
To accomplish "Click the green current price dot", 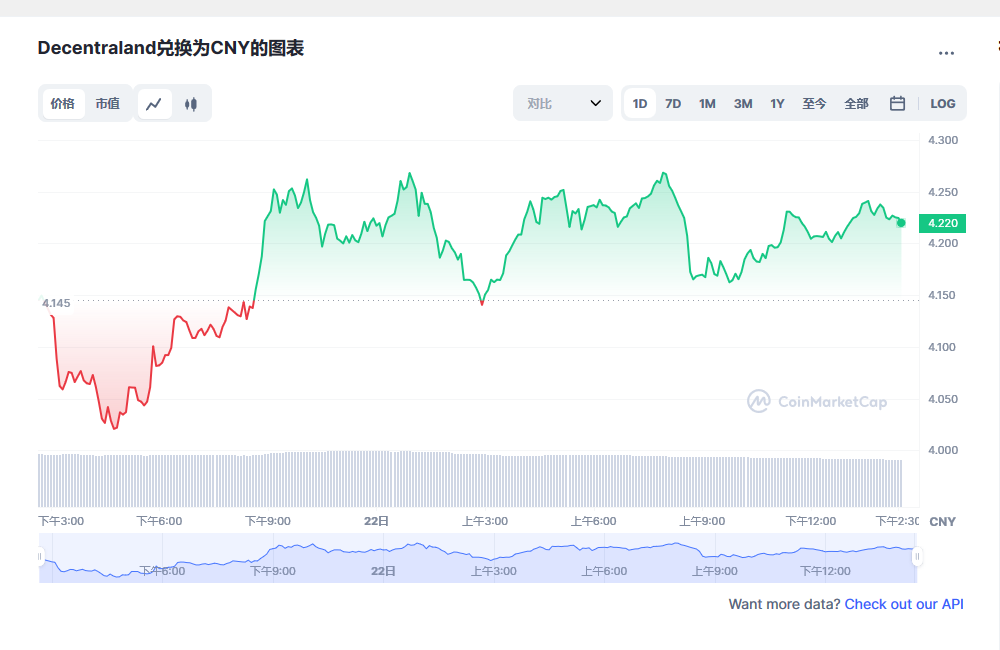I will pyautogui.click(x=901, y=223).
